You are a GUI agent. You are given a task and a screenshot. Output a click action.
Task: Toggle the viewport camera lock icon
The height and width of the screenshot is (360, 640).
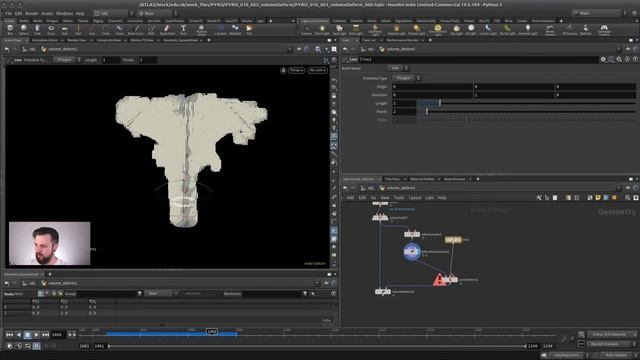click(283, 70)
